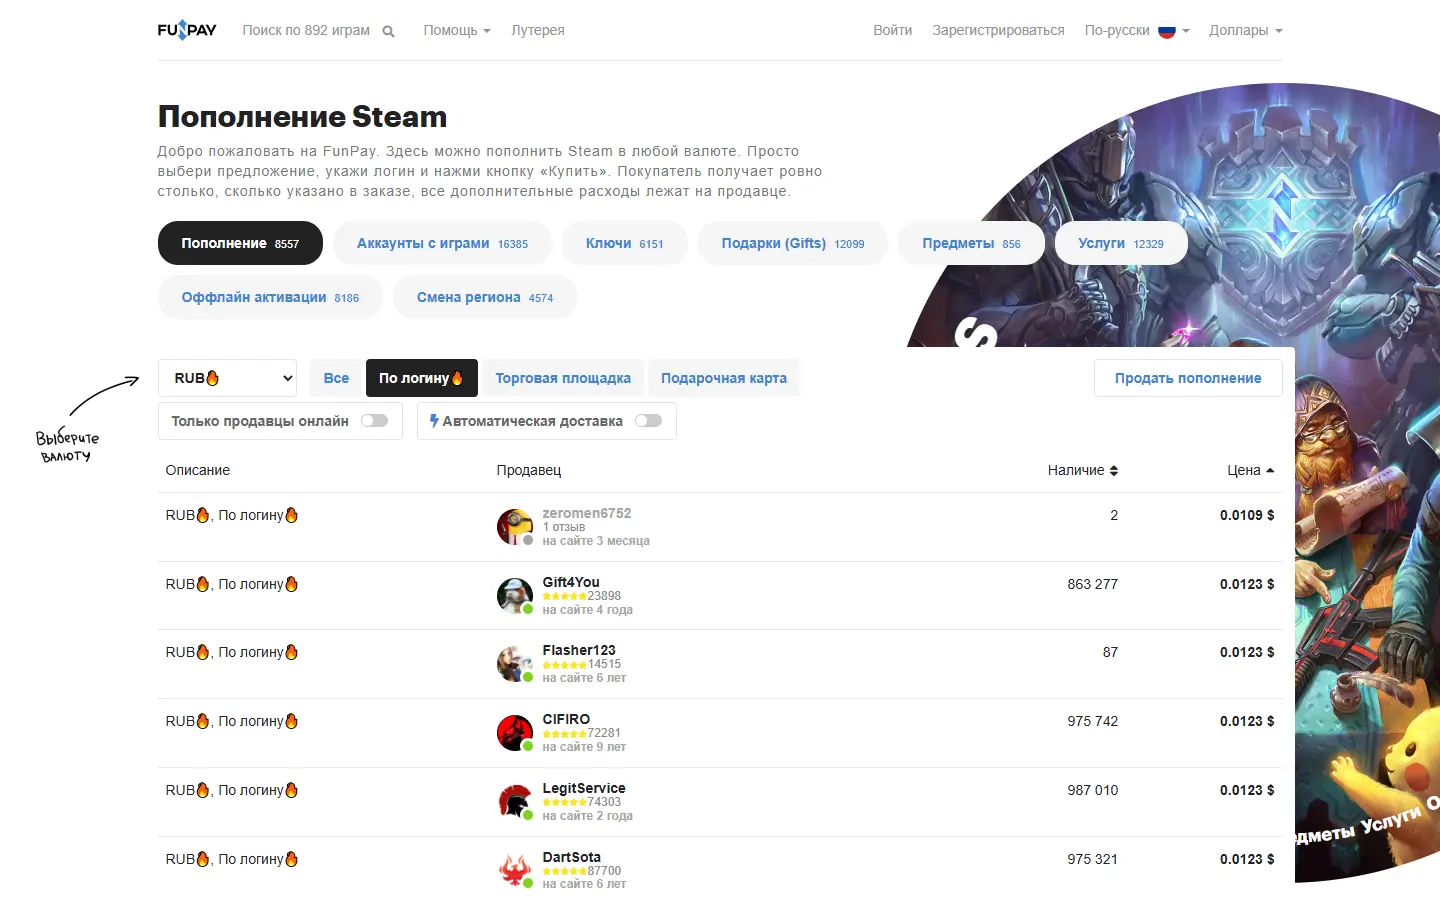Switch to 'Ключи' tab
Viewport: 1440px width, 900px height.
click(625, 243)
